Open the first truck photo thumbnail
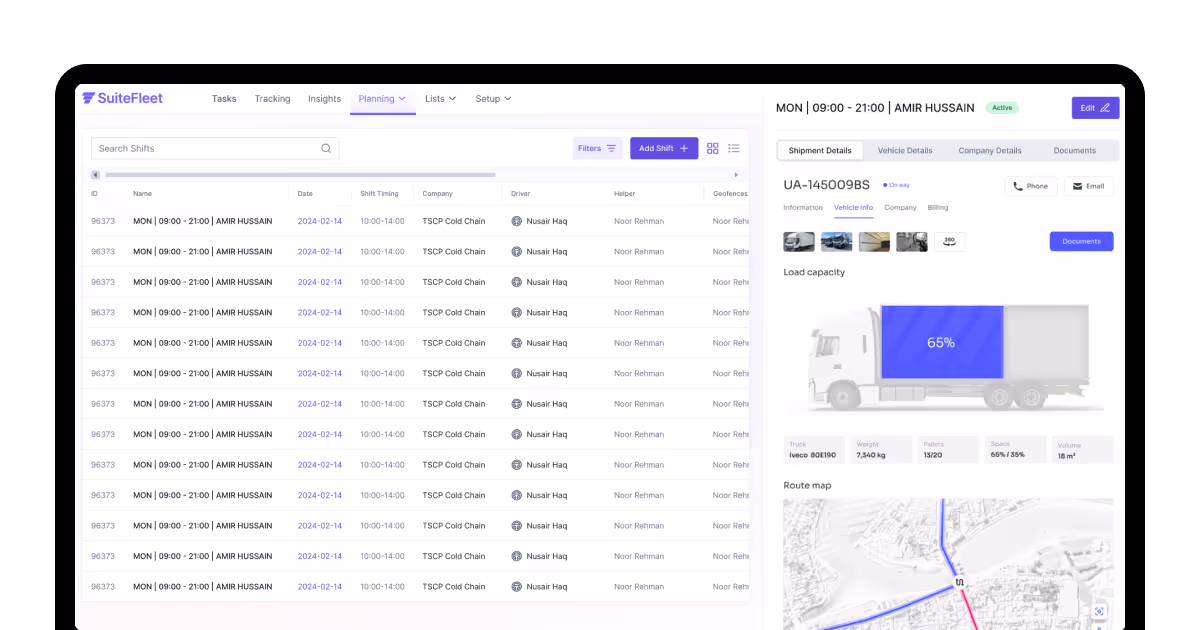The height and width of the screenshot is (630, 1200). (x=799, y=241)
